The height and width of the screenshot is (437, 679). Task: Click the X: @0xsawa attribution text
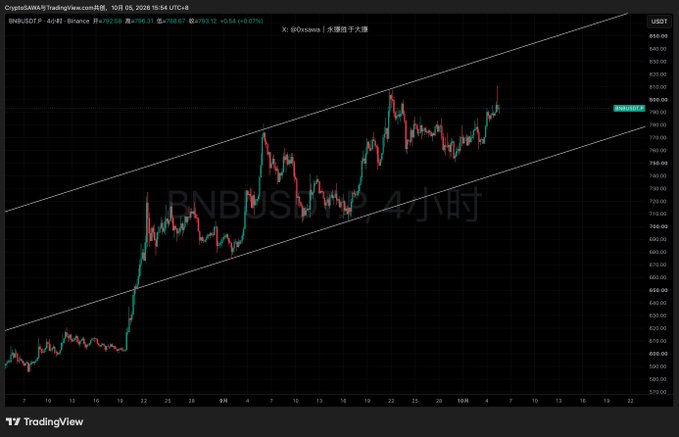click(x=325, y=29)
